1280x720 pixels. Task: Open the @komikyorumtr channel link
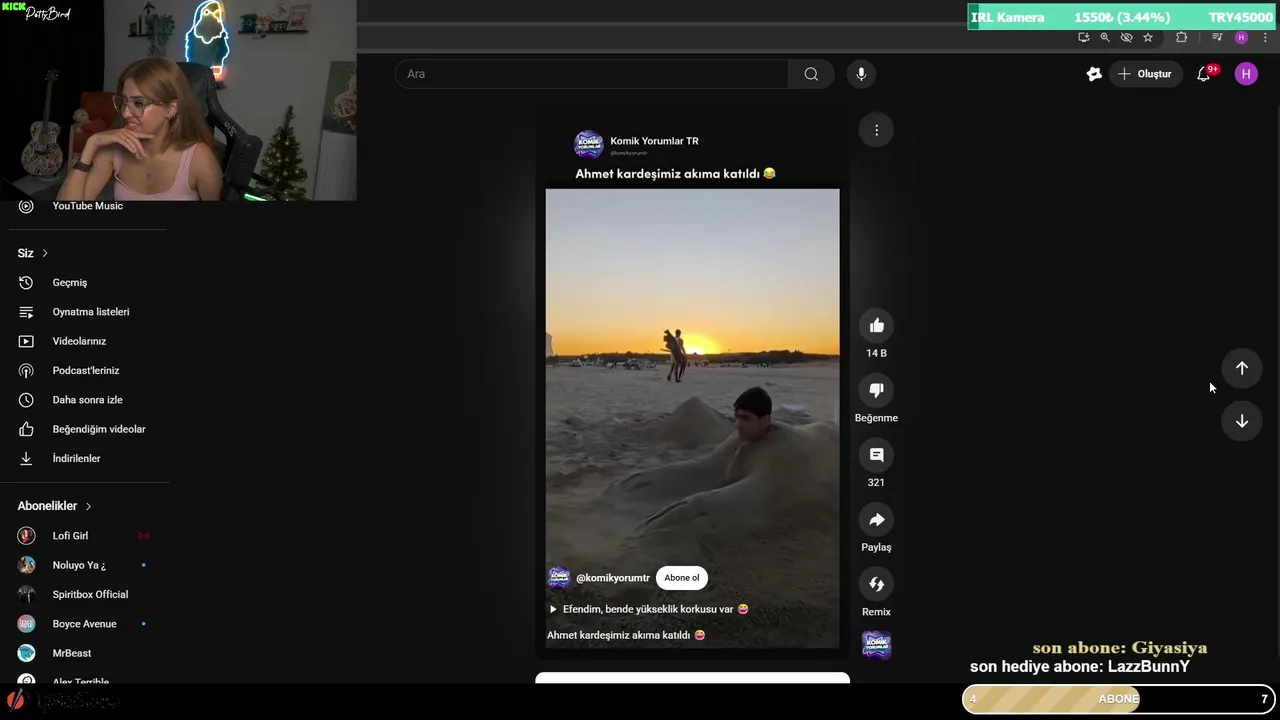point(613,578)
